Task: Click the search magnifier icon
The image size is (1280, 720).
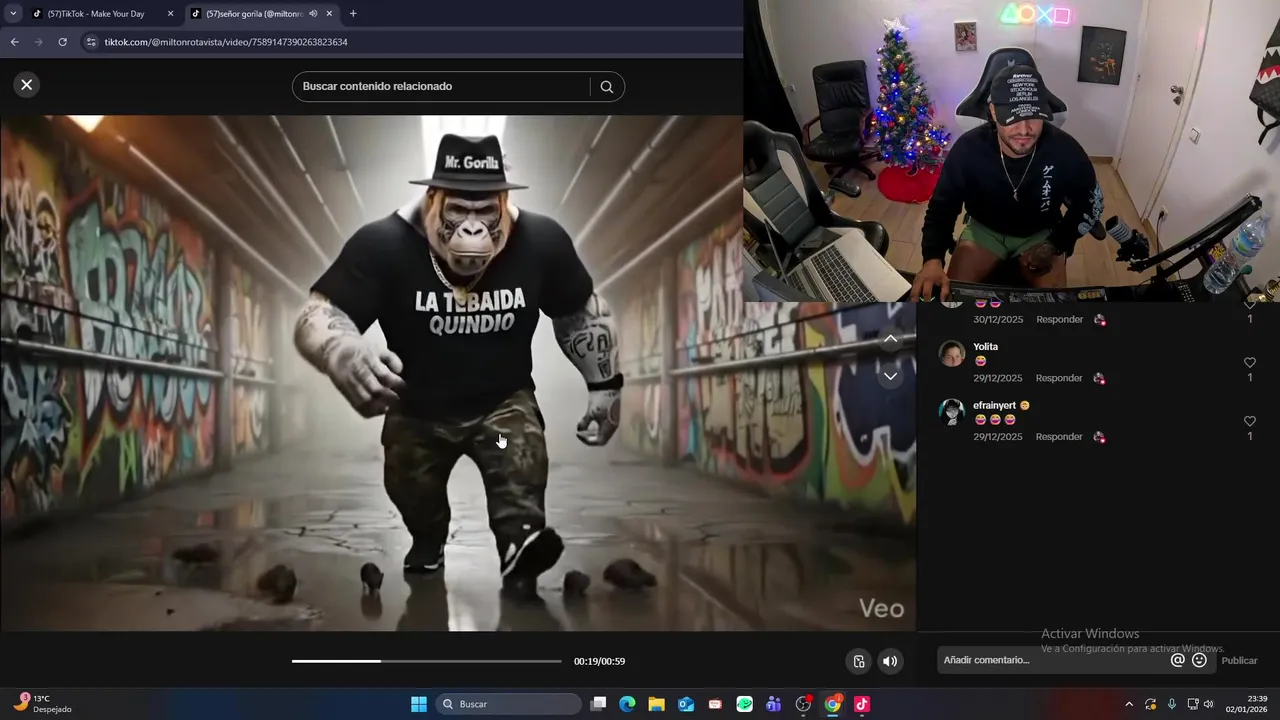Action: tap(606, 87)
